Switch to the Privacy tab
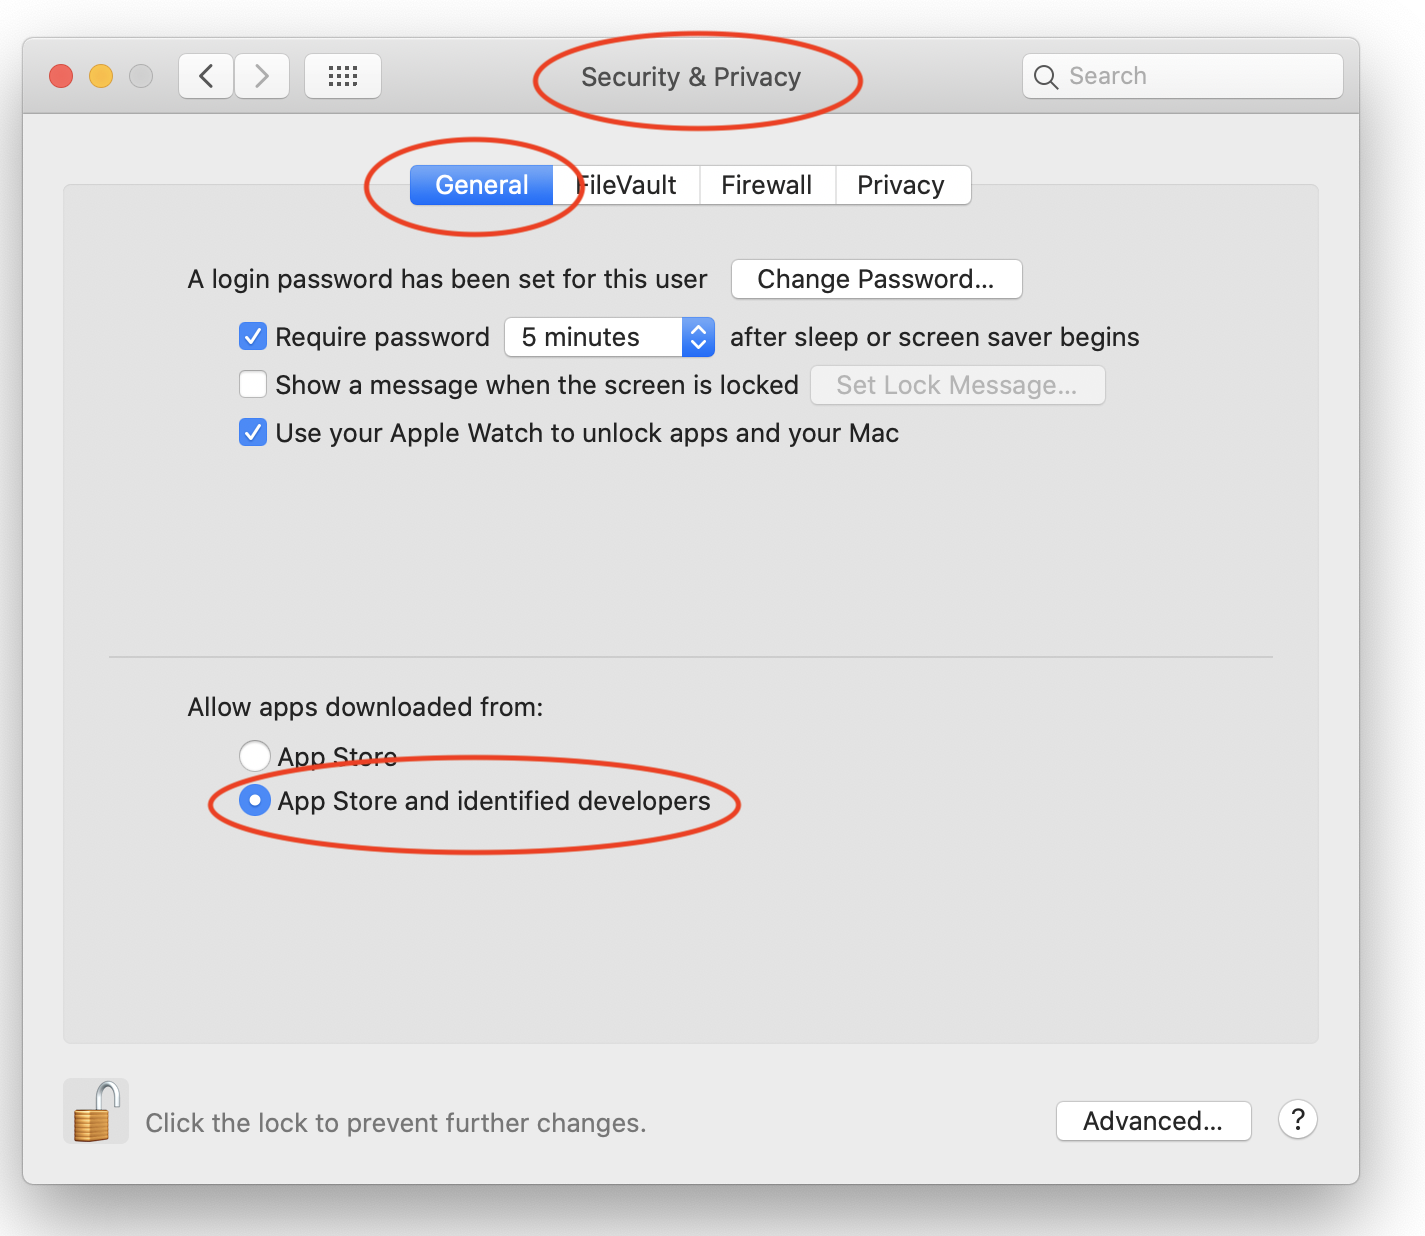Image resolution: width=1425 pixels, height=1236 pixels. click(x=902, y=185)
